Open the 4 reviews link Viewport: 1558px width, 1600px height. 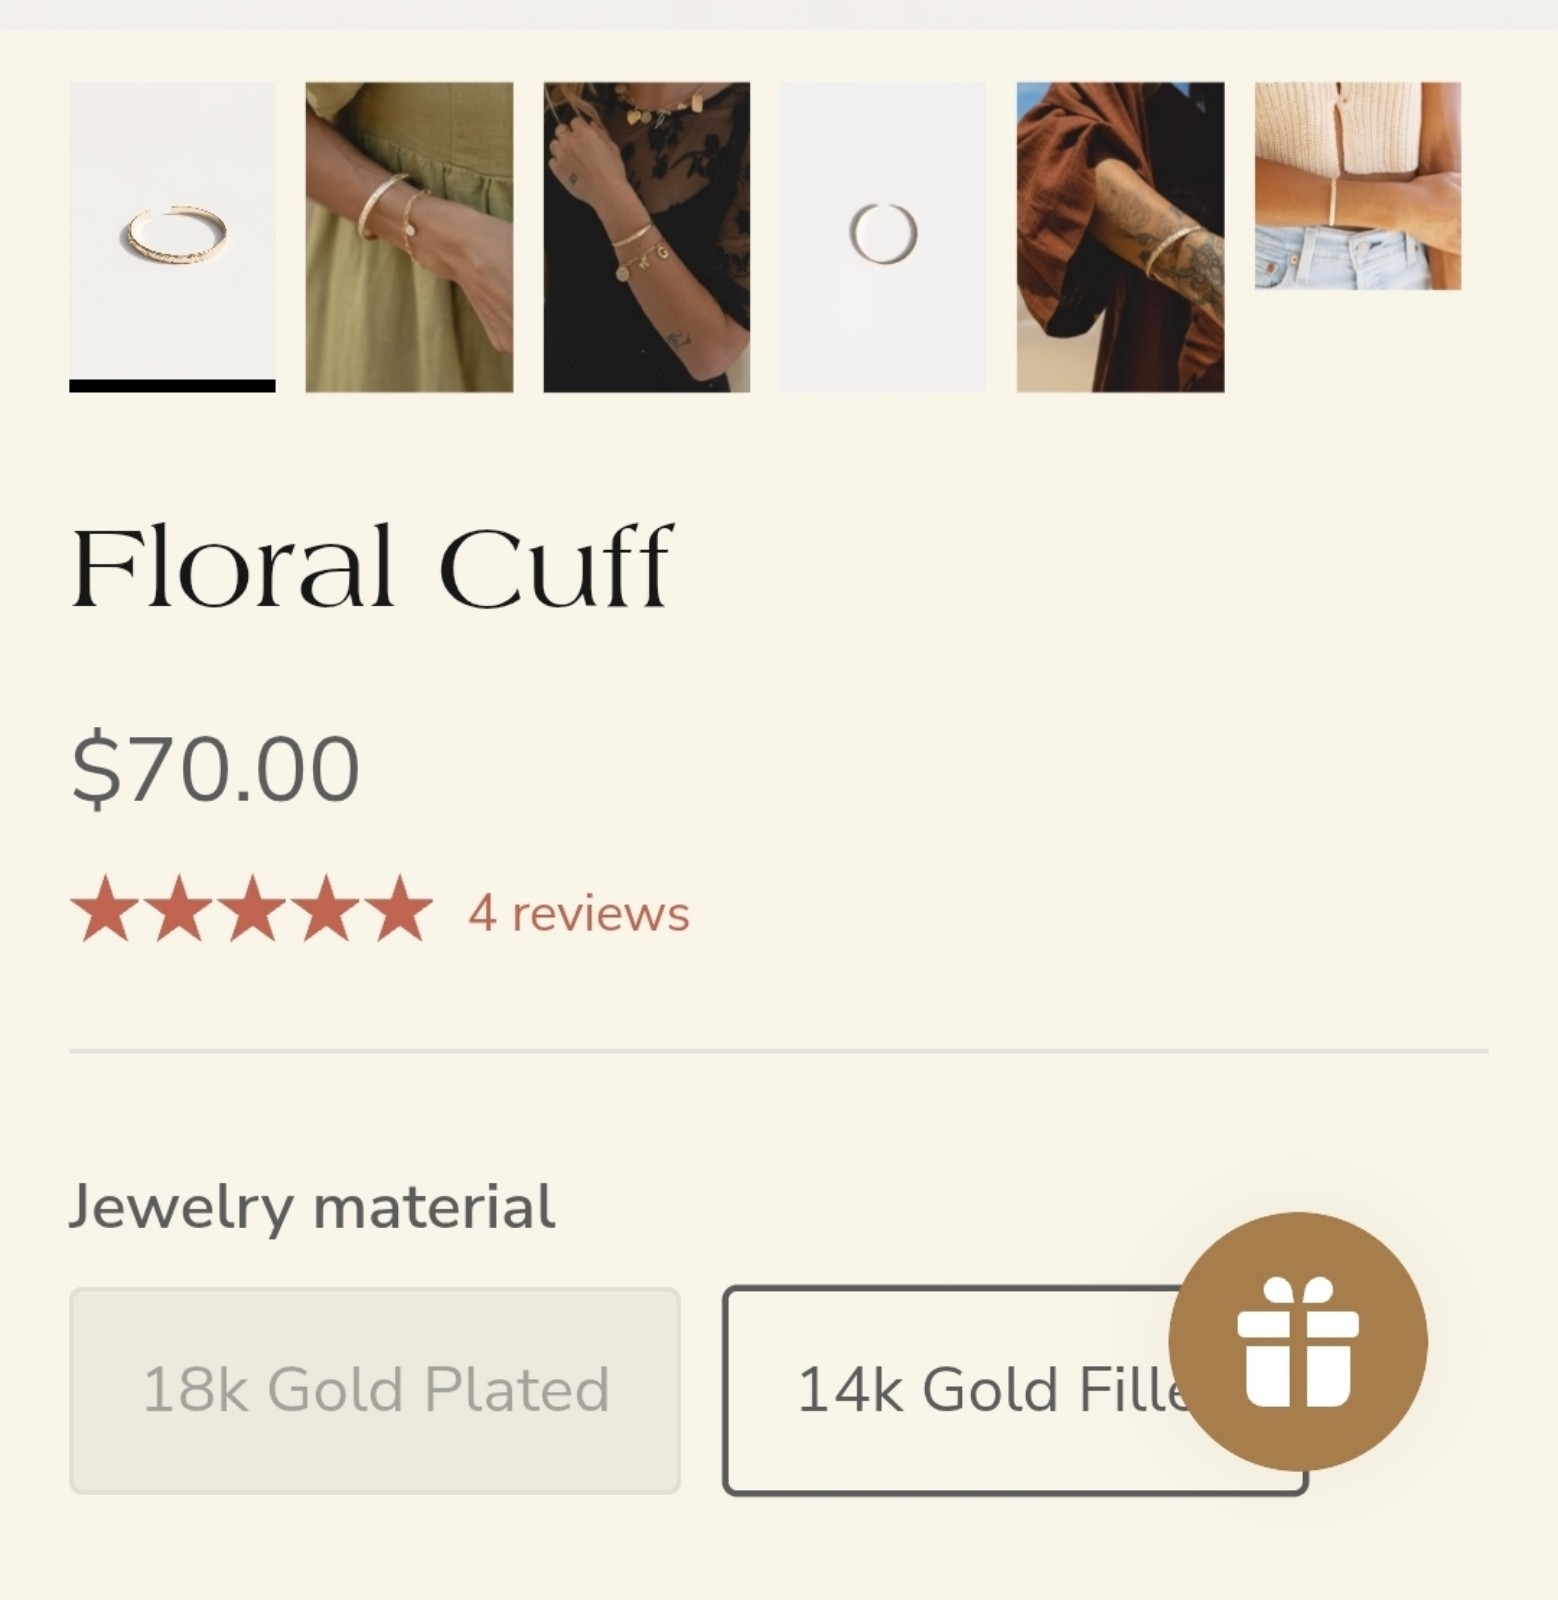(579, 914)
